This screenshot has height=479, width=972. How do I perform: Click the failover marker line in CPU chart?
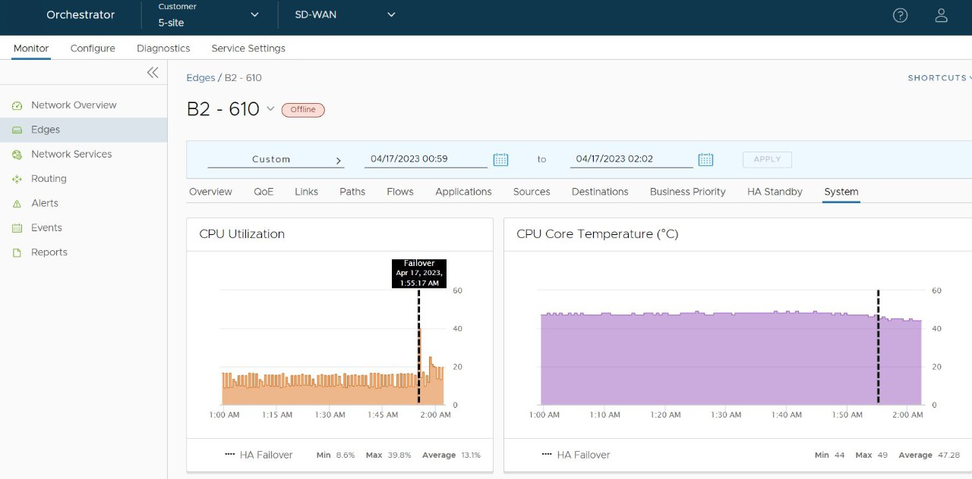click(x=419, y=350)
